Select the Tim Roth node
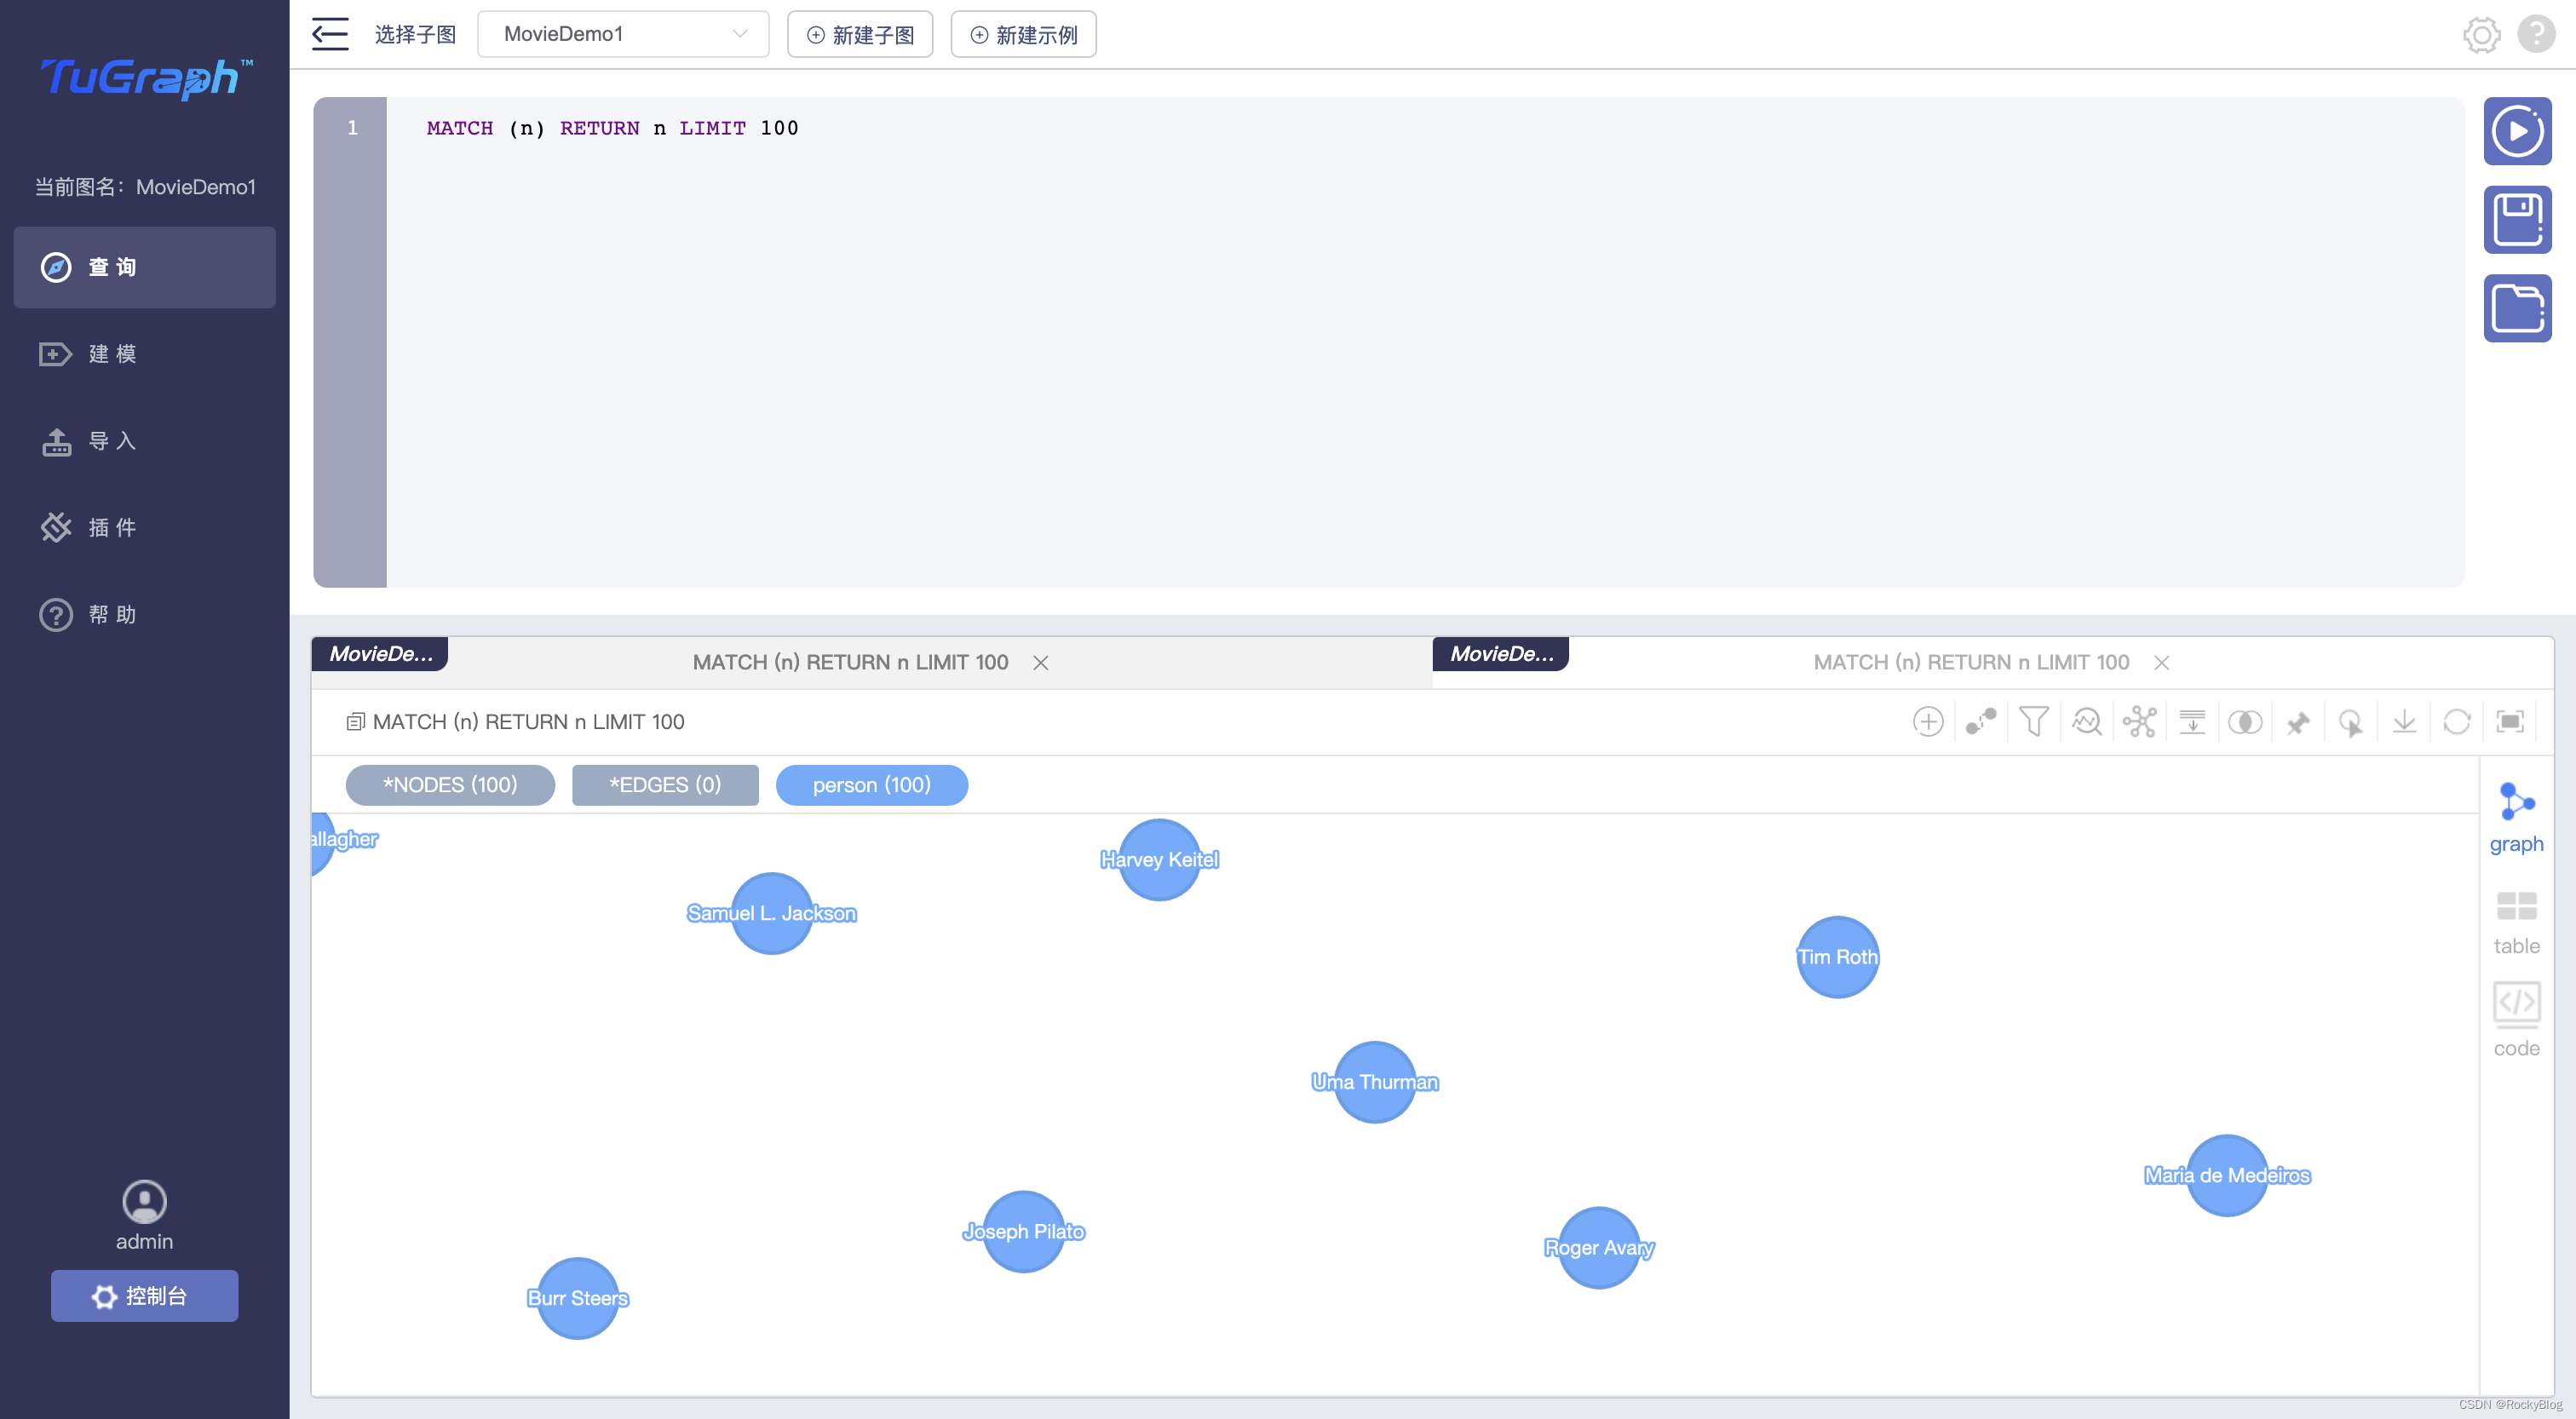 click(1837, 957)
